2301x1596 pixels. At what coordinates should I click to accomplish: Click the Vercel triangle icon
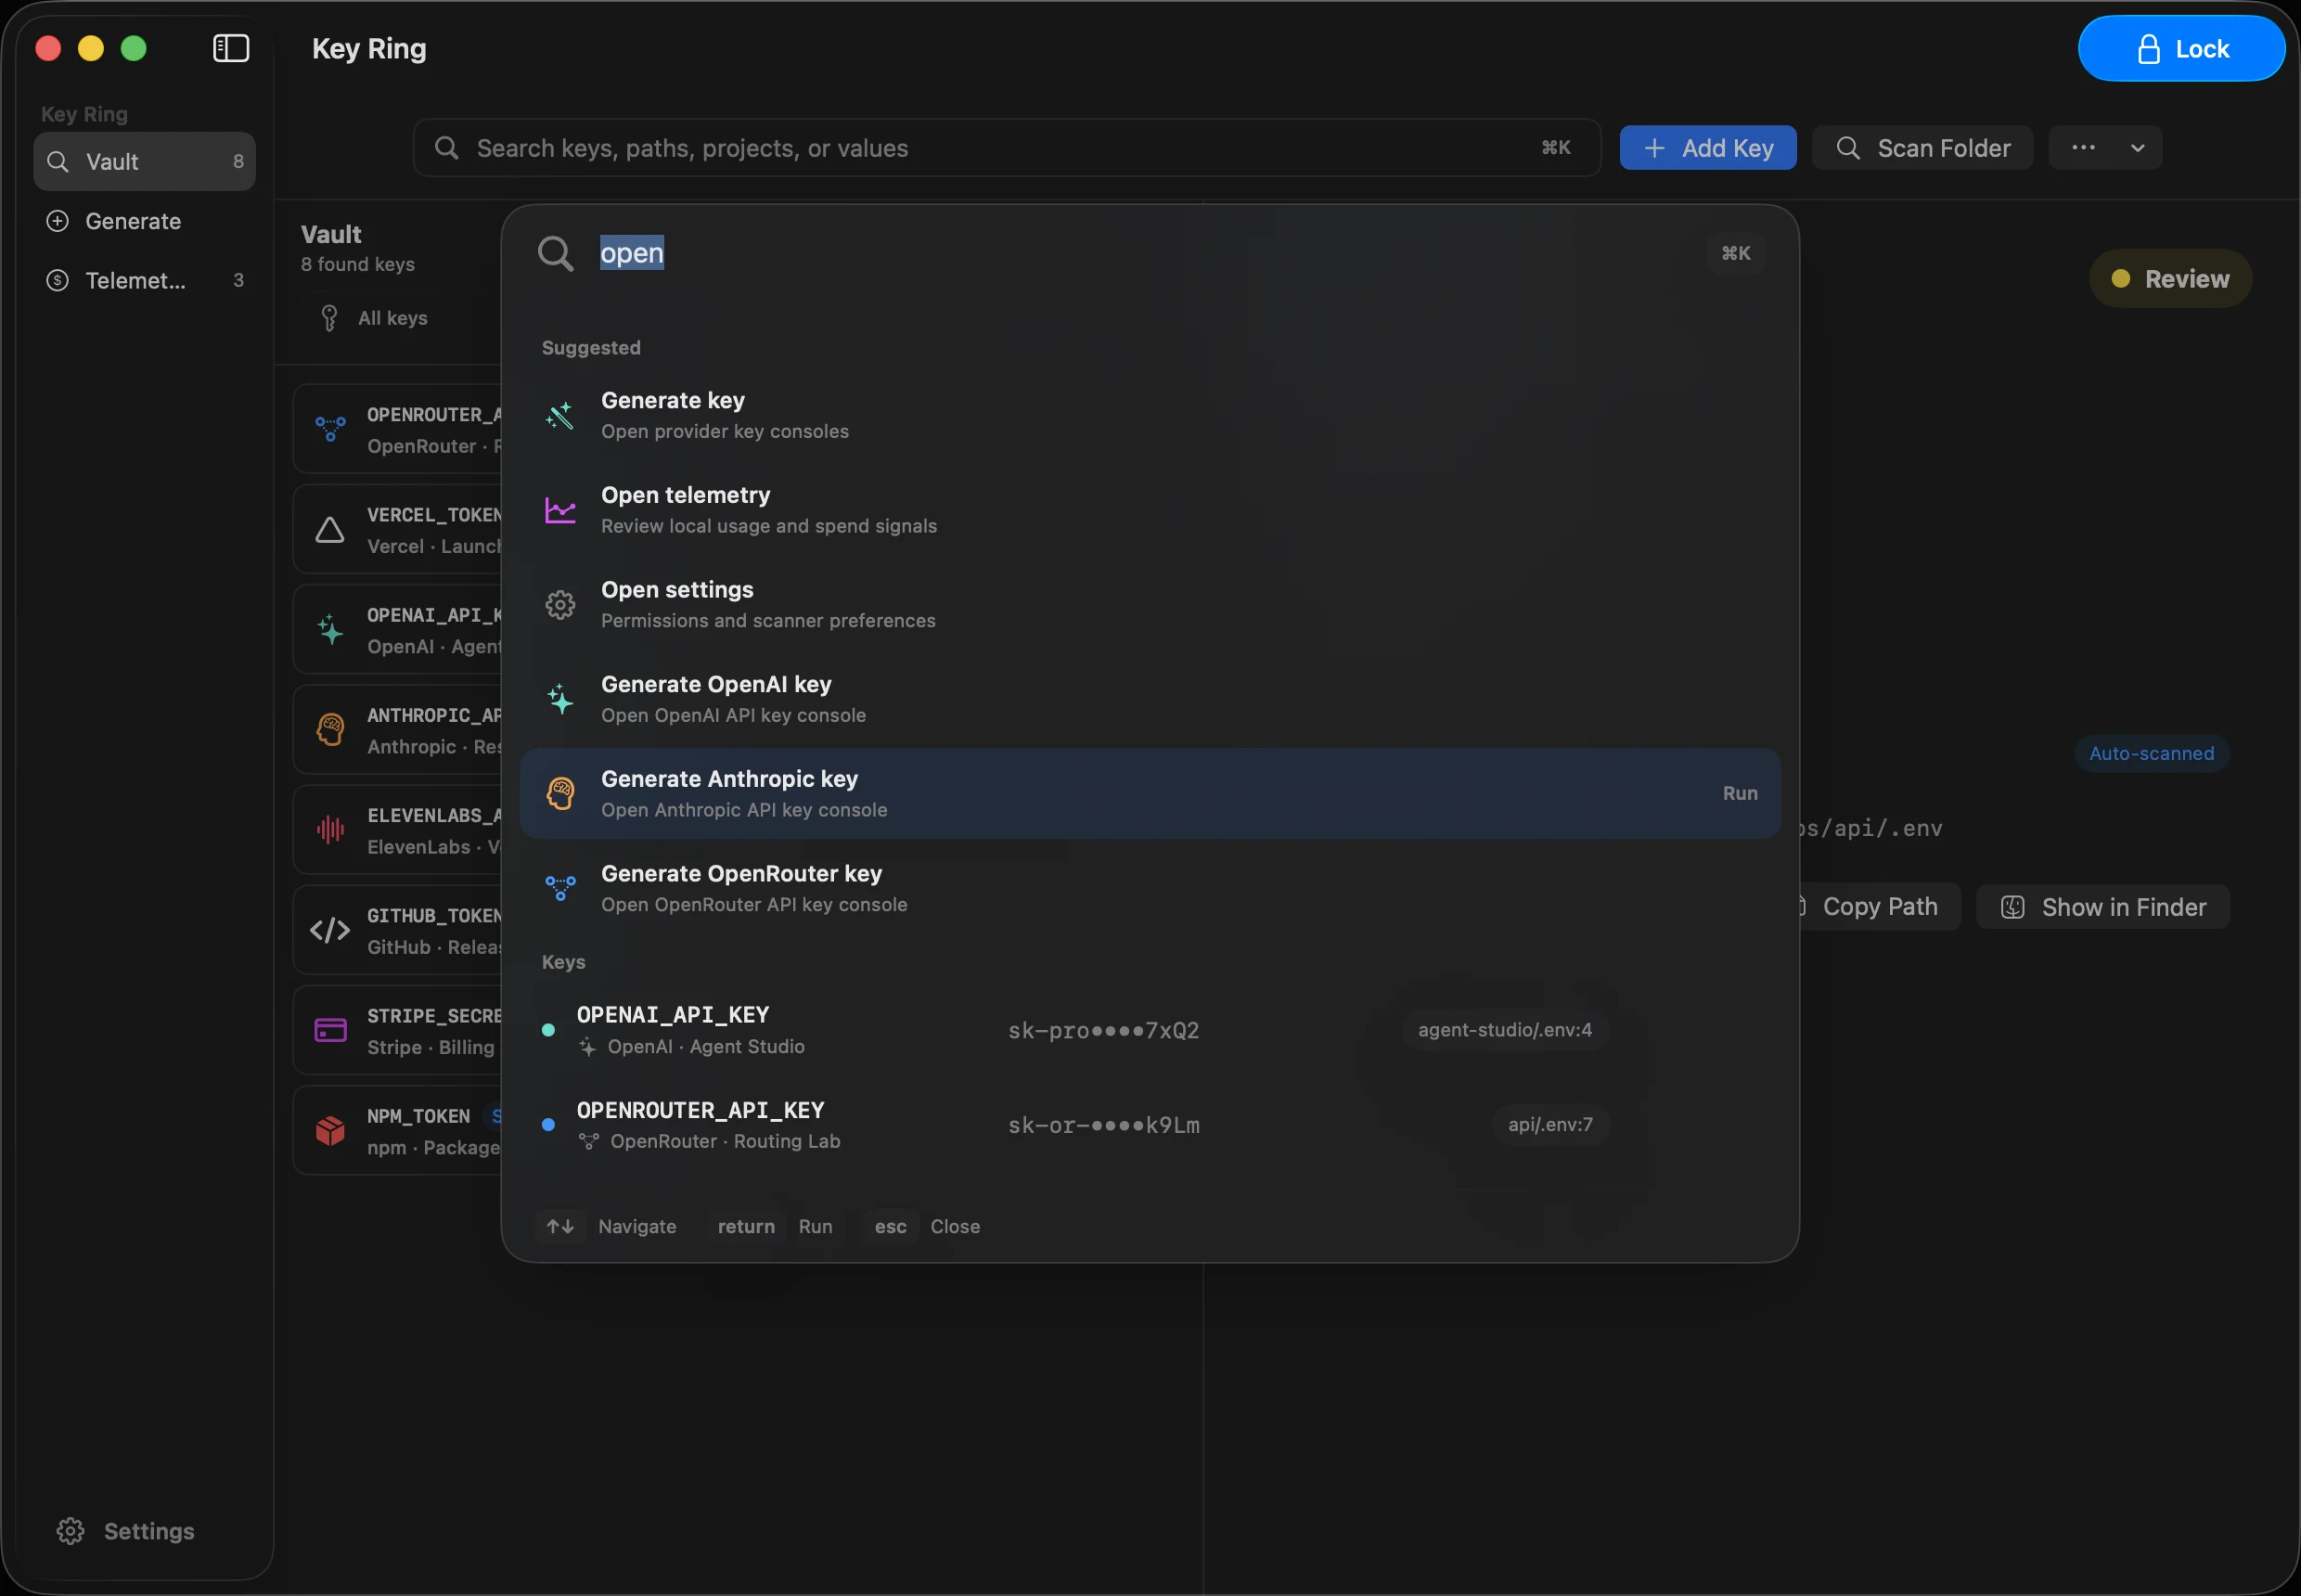[x=330, y=529]
